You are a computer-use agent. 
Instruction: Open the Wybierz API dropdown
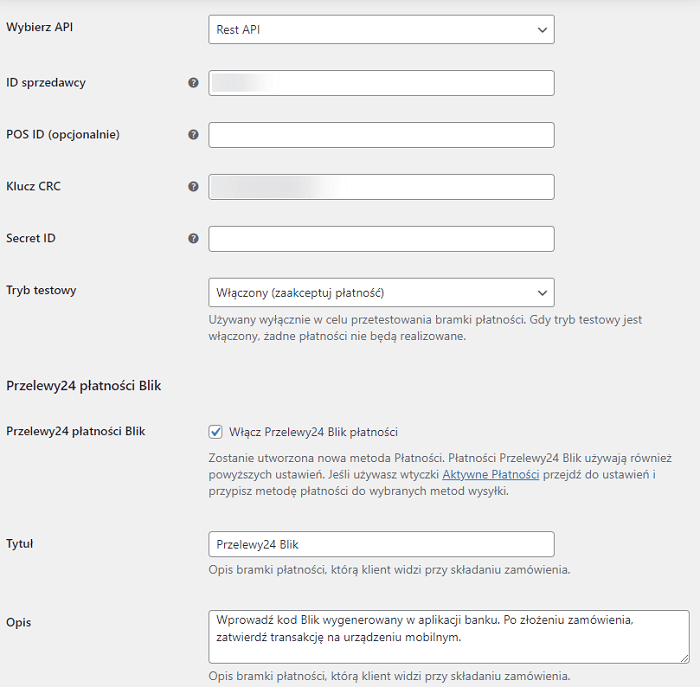click(x=381, y=29)
